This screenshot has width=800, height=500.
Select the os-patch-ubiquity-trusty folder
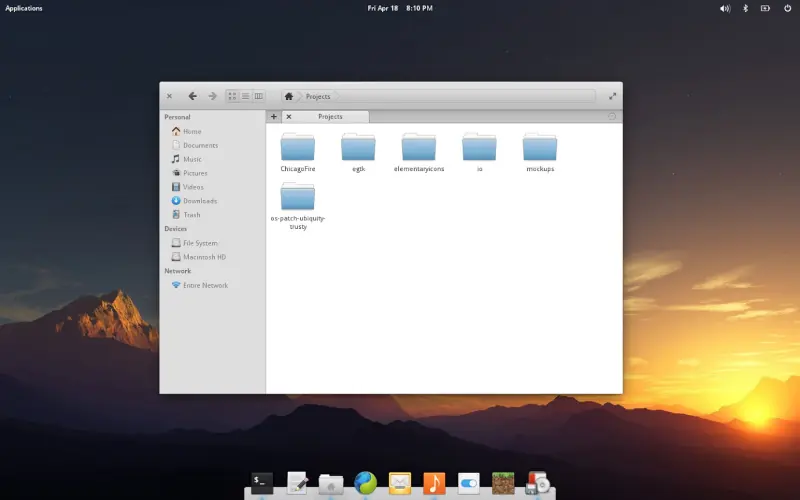coord(297,206)
